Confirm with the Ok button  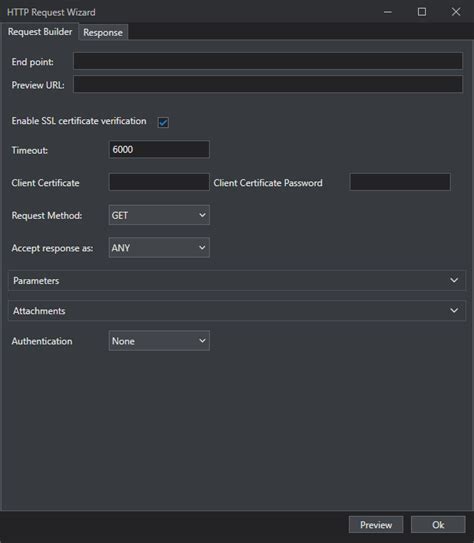point(438,525)
